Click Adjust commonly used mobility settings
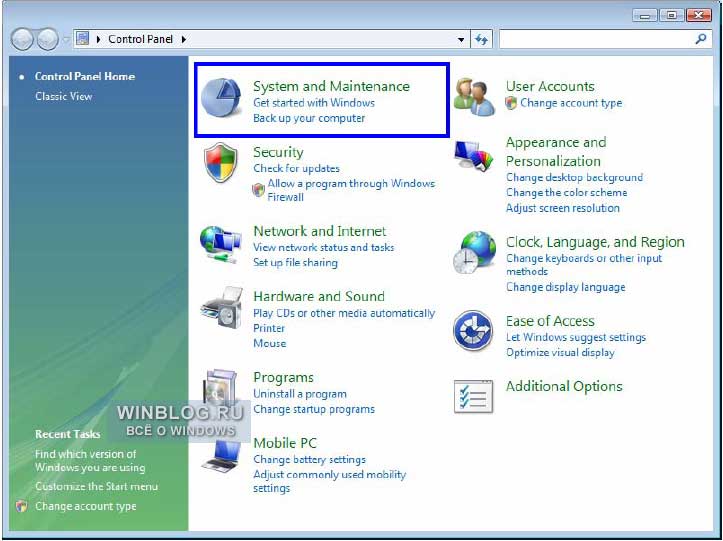 coord(329,481)
